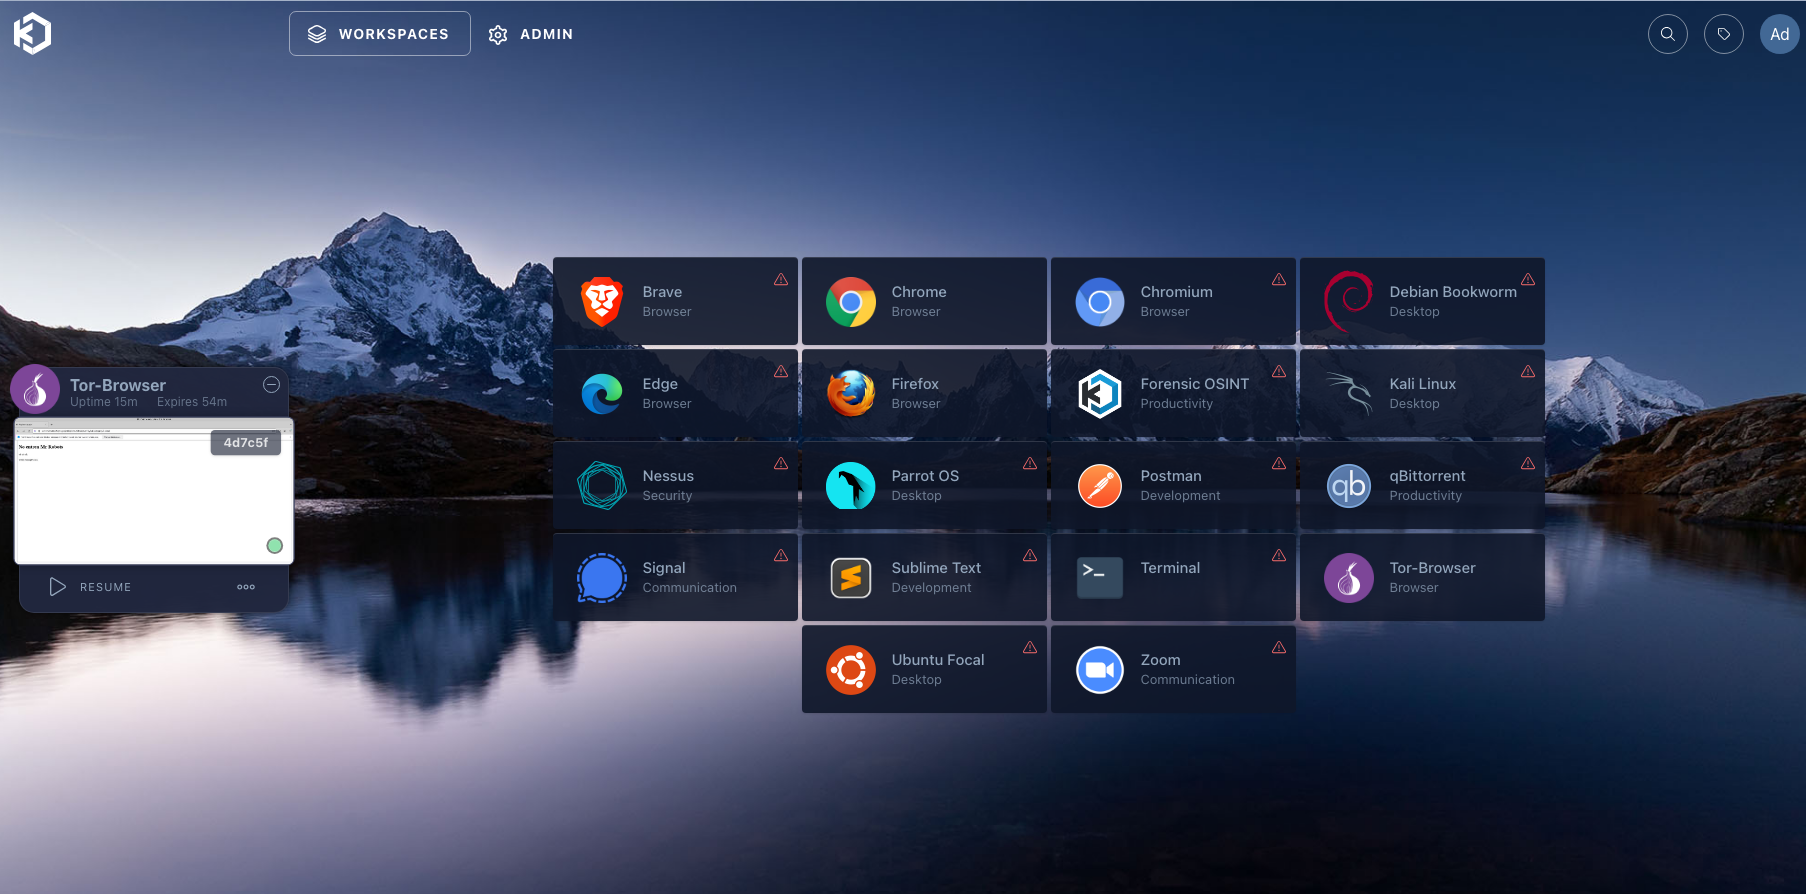Resume the Tor-Browser session
Screen dimensions: 1806x894
91,587
